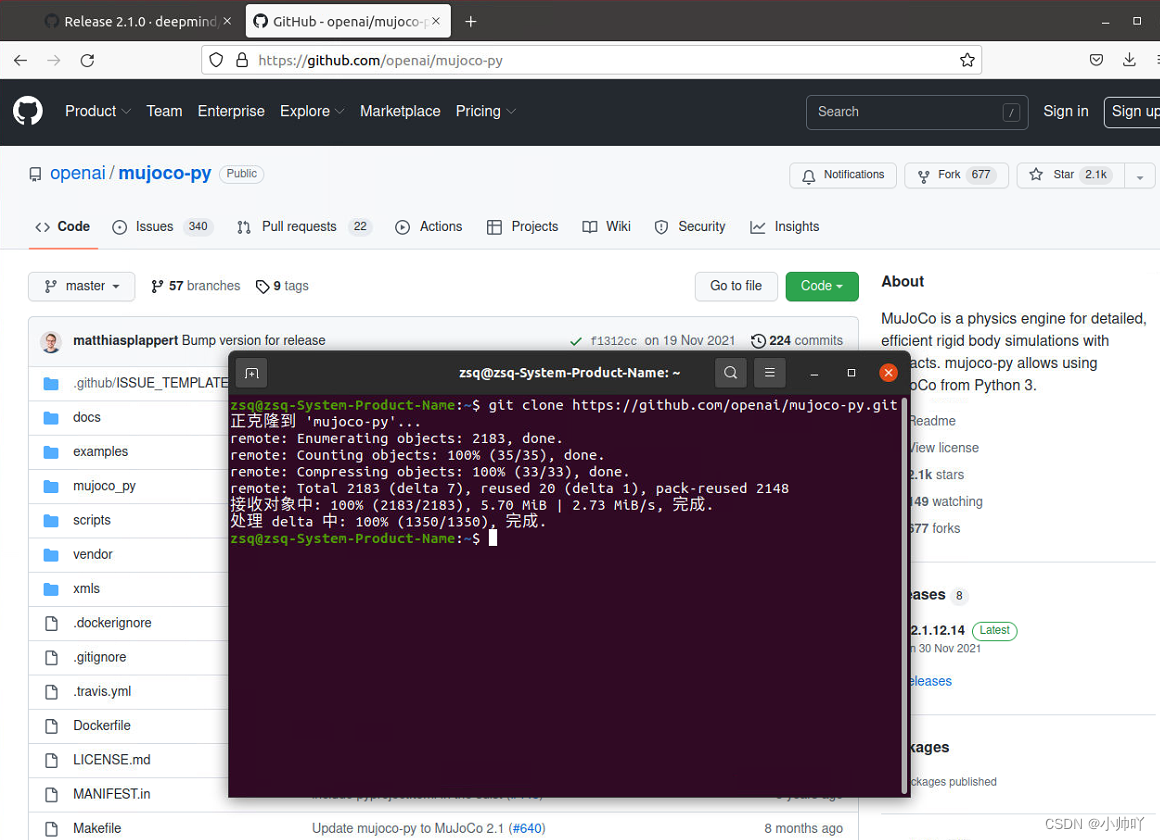Click matthiasplappert avatar image
The image size is (1160, 840).
[x=51, y=341]
